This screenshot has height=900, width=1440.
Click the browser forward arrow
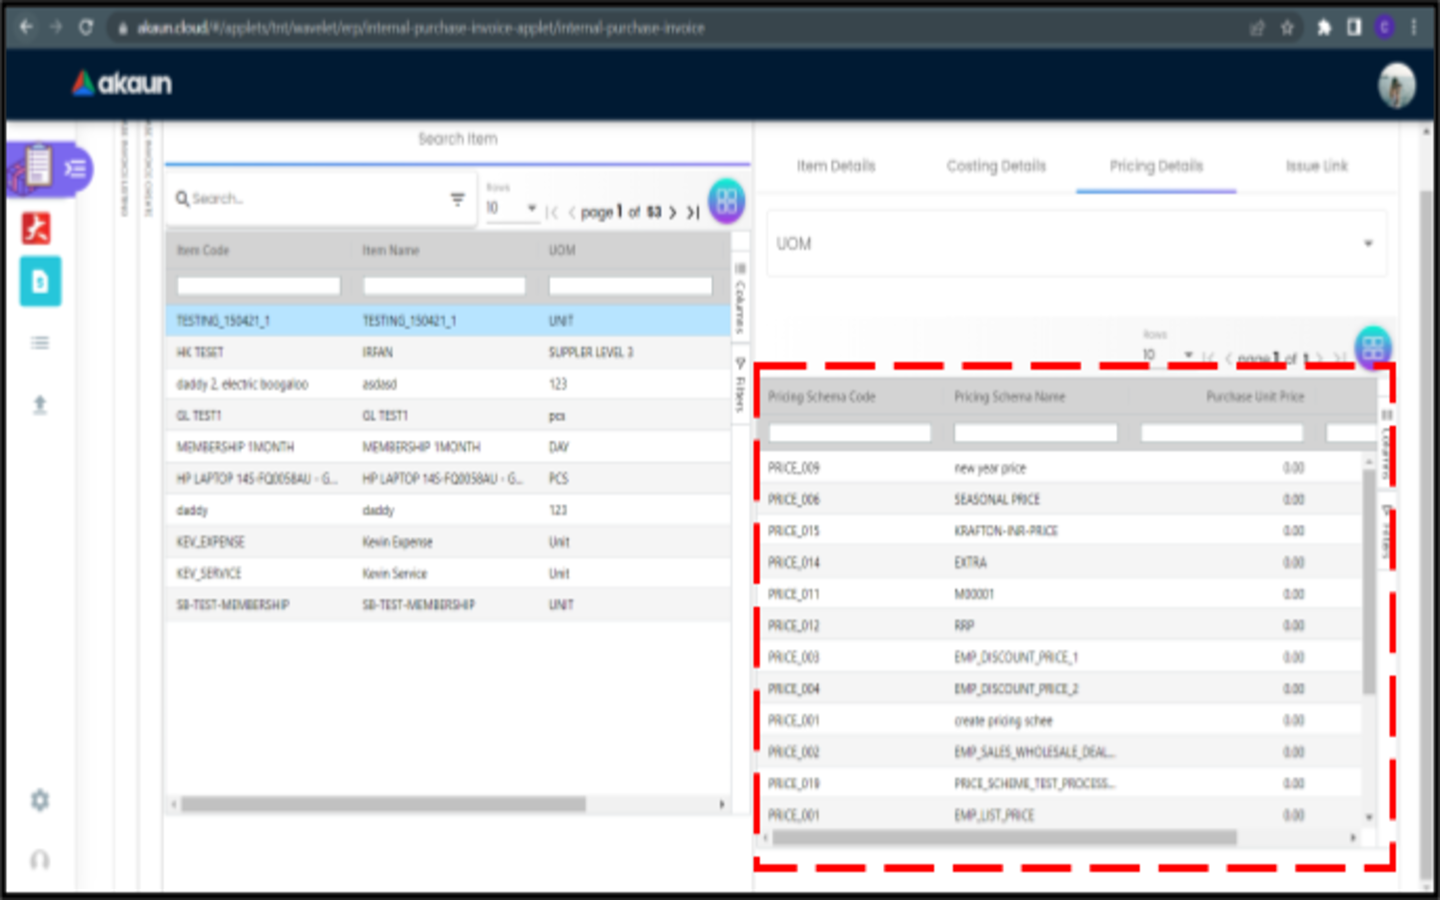point(56,27)
